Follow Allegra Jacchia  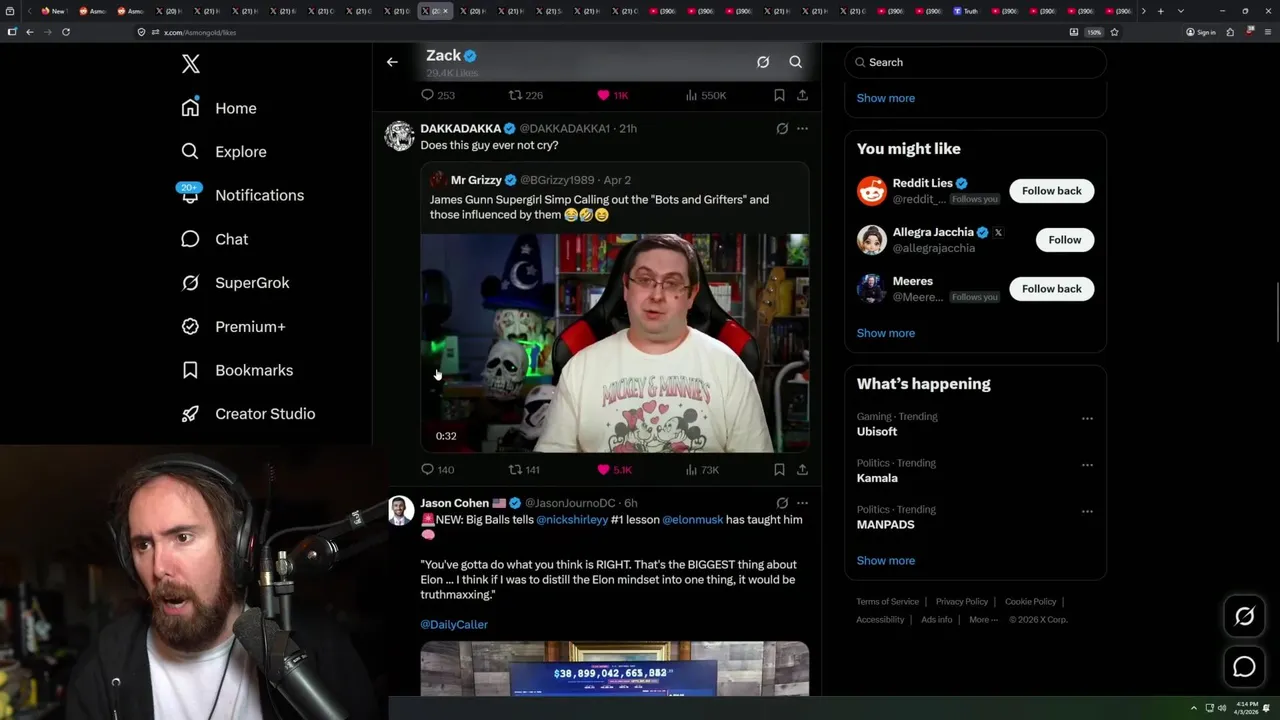[x=1064, y=240]
